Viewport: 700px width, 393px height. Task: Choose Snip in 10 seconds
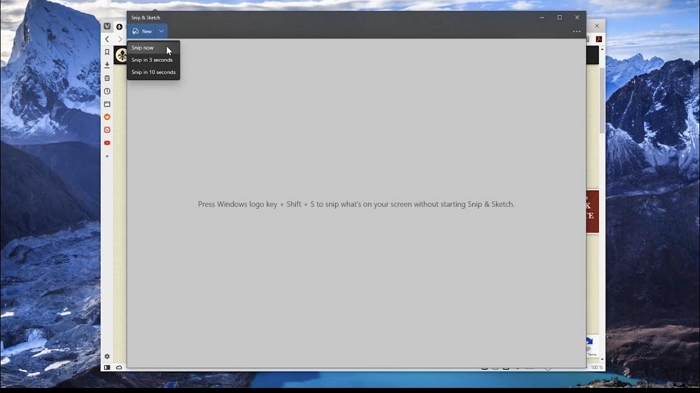point(153,72)
